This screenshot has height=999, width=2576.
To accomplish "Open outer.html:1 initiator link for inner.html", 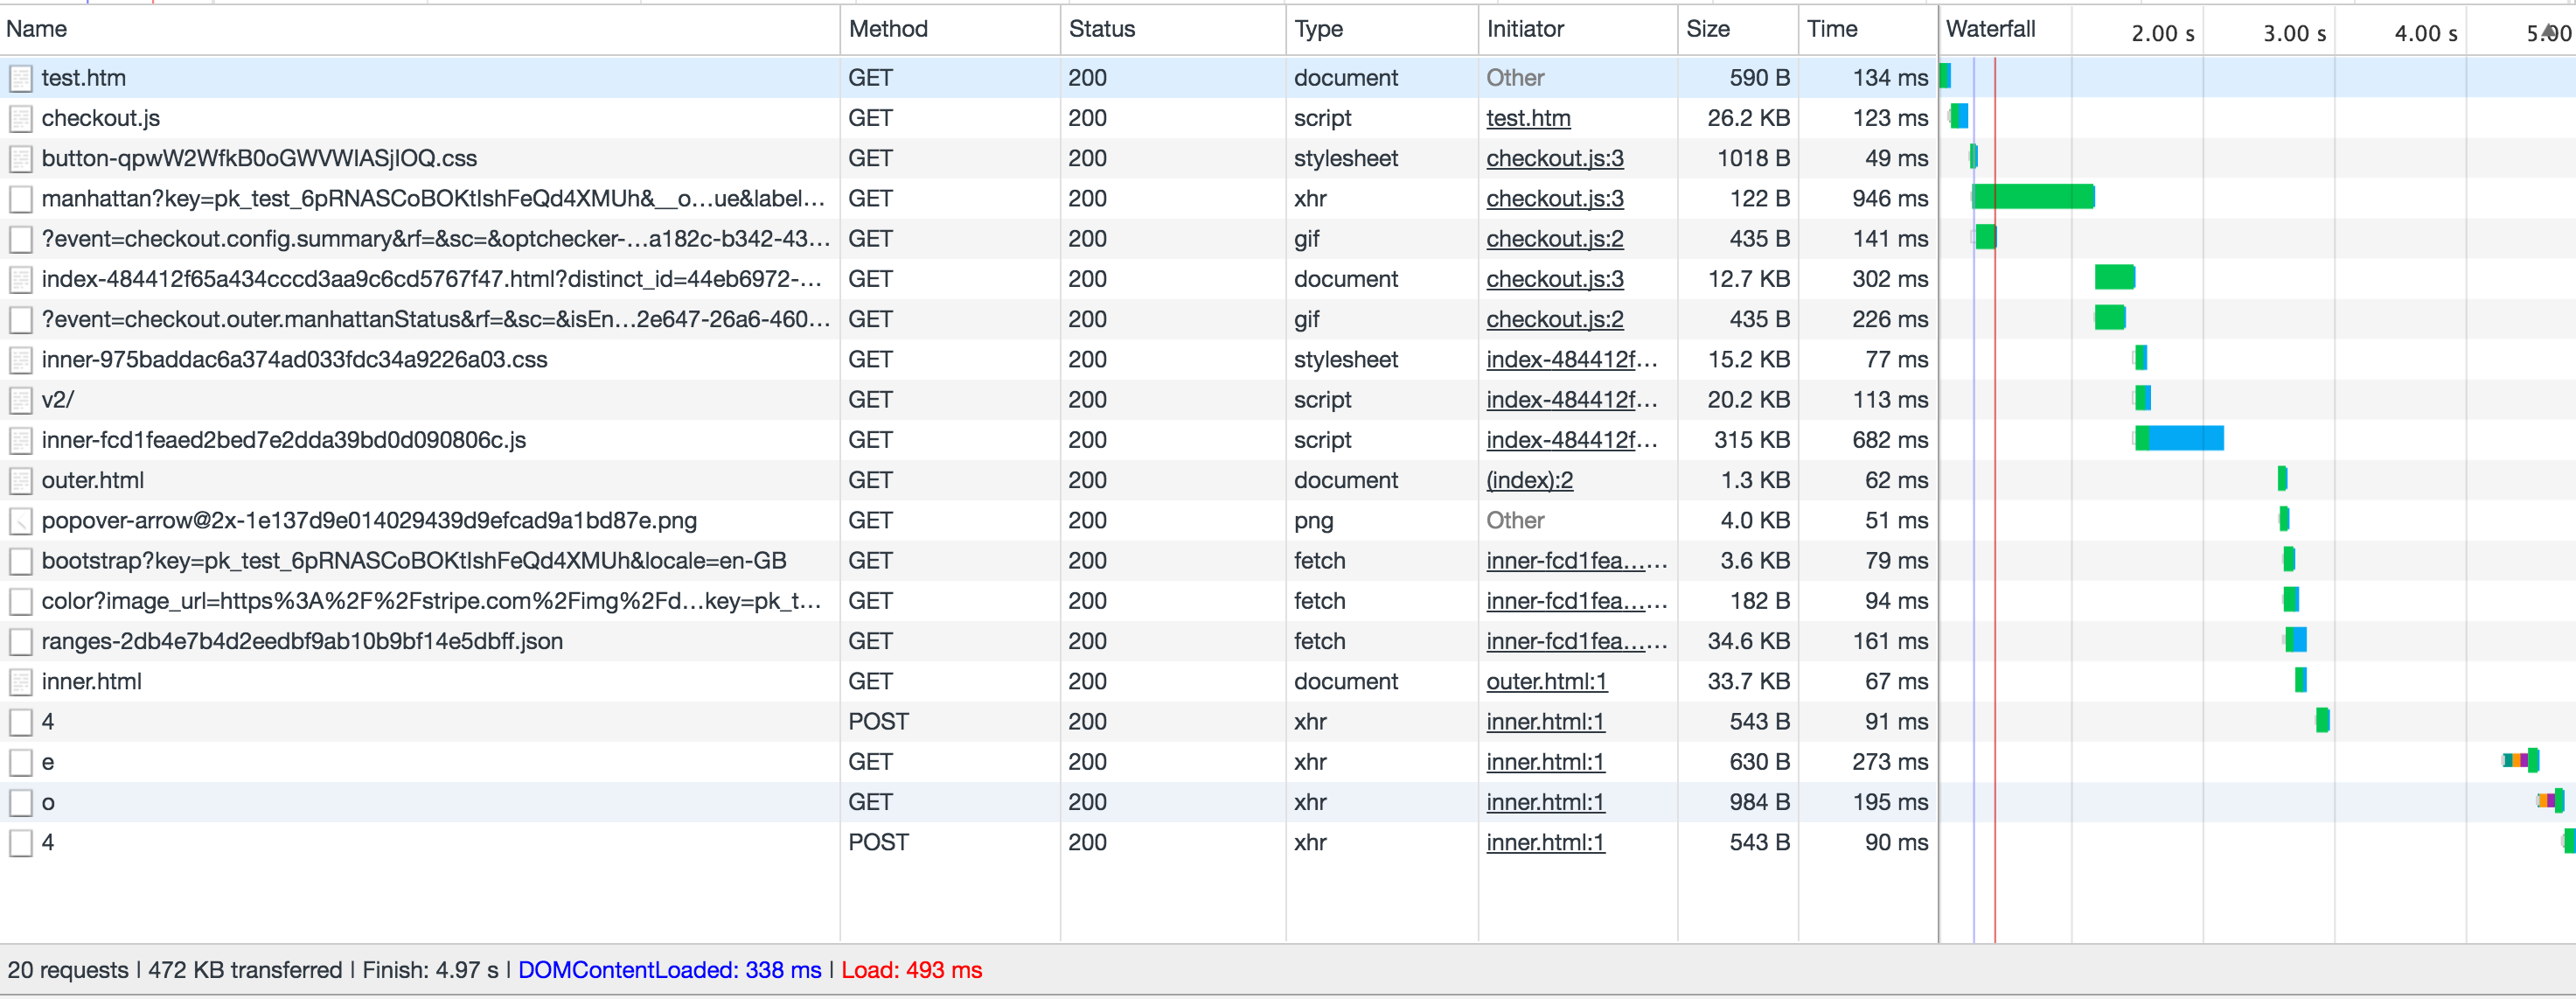I will click(x=1546, y=682).
